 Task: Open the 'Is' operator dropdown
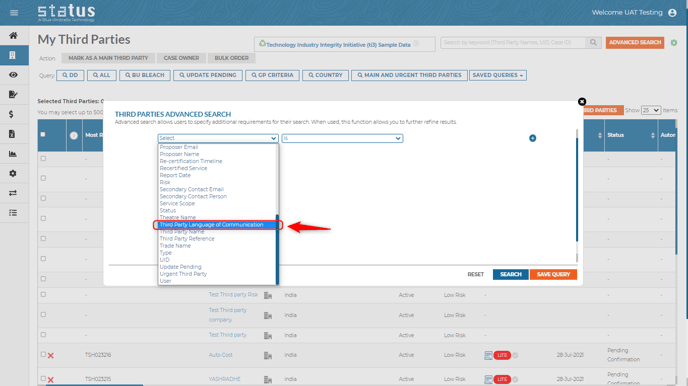pyautogui.click(x=342, y=138)
